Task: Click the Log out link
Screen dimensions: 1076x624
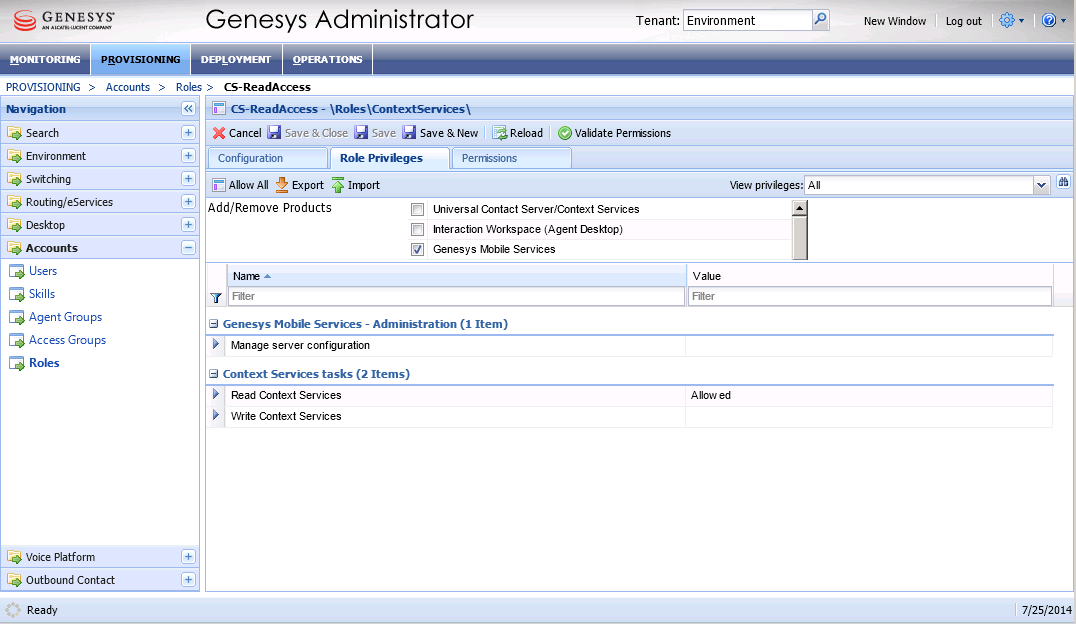Action: [x=963, y=21]
